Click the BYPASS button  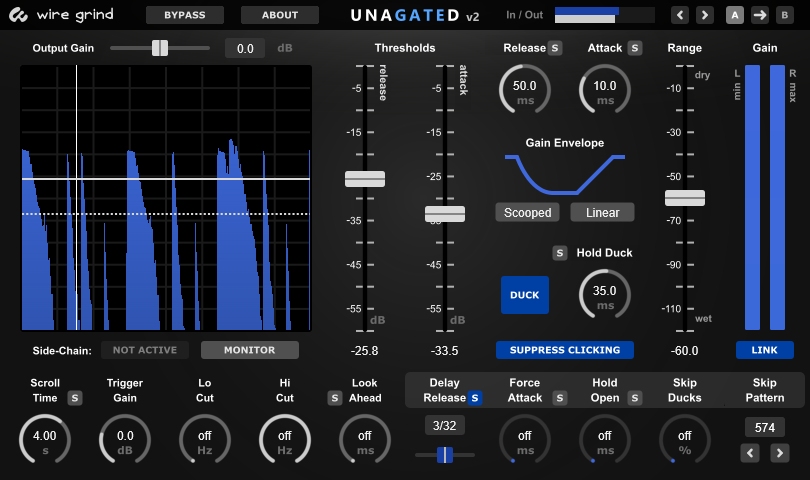pyautogui.click(x=185, y=15)
